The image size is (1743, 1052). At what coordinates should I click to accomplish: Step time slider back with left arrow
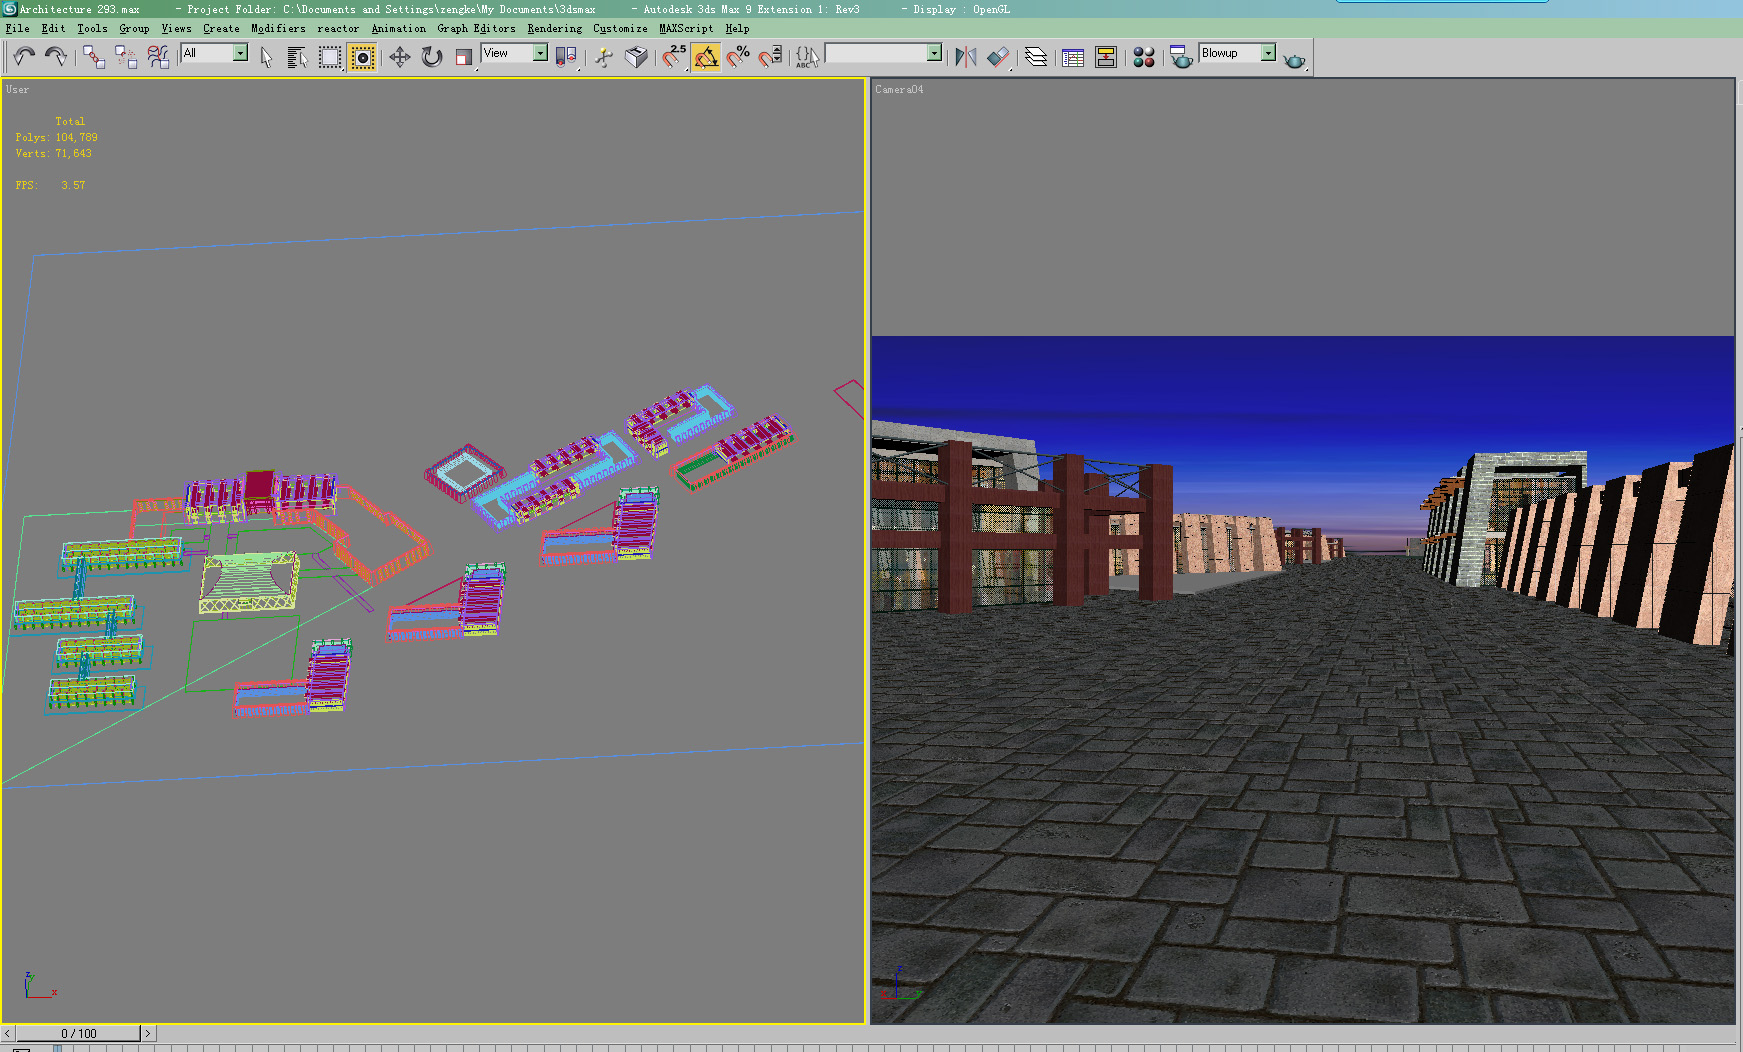pyautogui.click(x=8, y=1033)
